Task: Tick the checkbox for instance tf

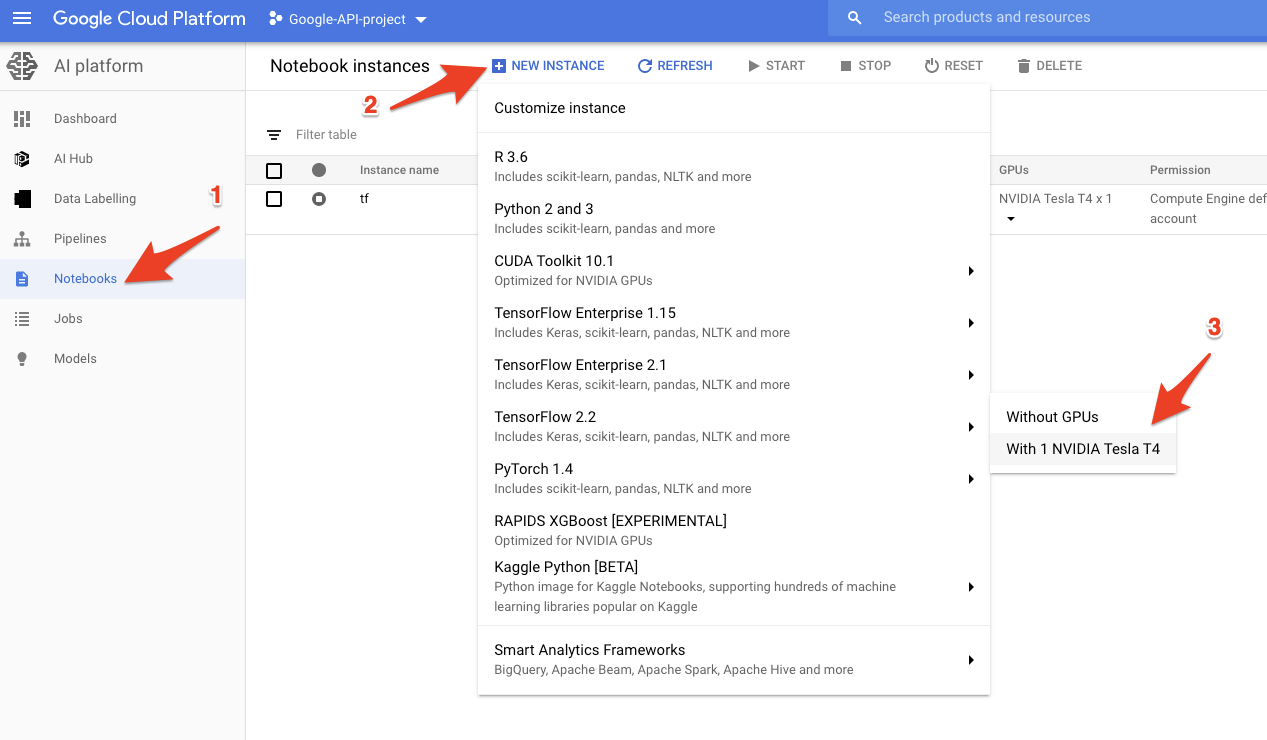Action: tap(274, 199)
